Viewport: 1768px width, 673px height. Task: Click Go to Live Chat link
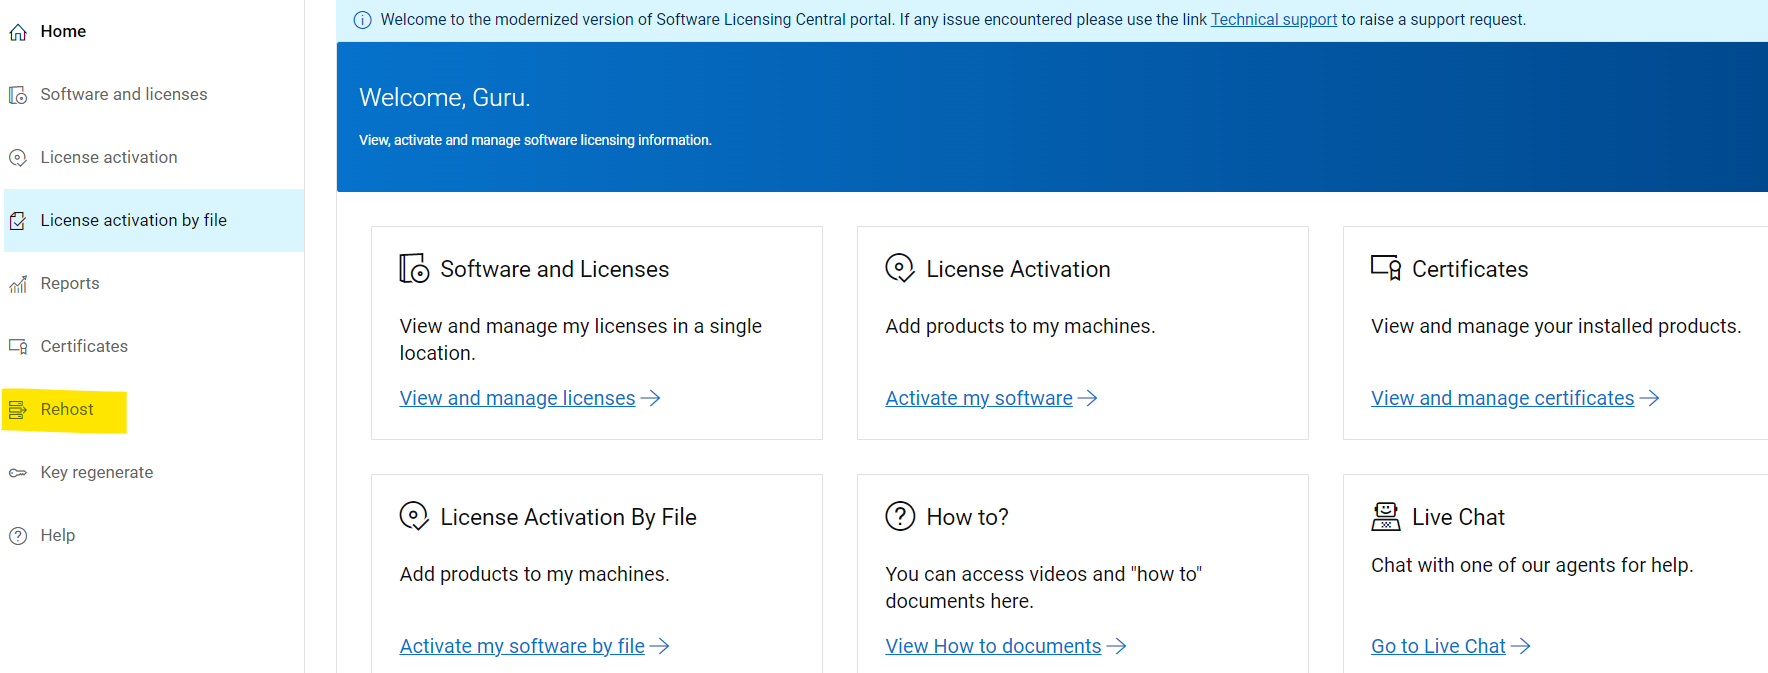click(1438, 646)
